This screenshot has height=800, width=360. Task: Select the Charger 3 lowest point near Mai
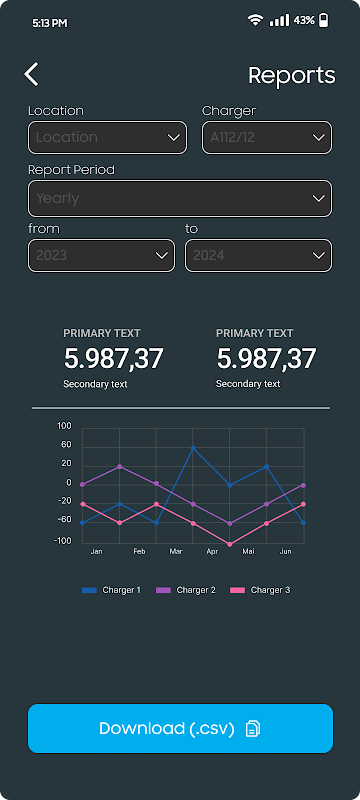[229, 544]
